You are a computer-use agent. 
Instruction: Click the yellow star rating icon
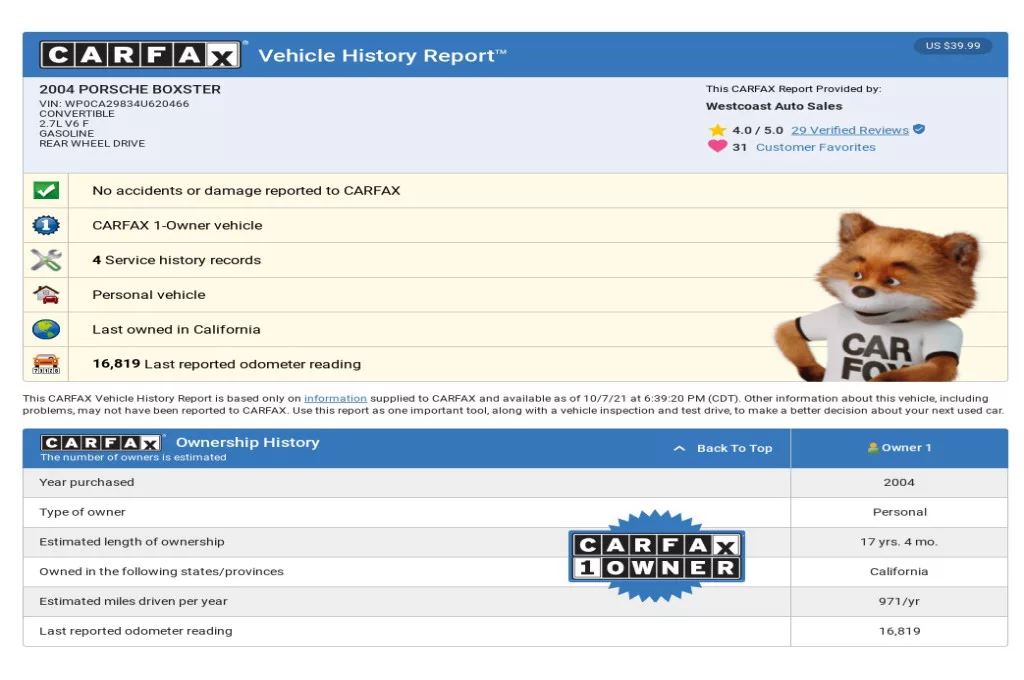tap(717, 130)
